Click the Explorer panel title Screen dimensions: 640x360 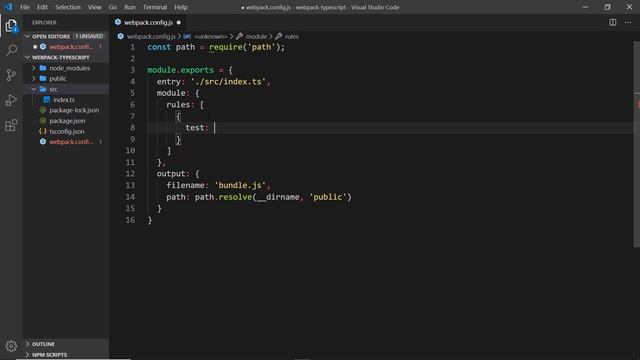44,22
